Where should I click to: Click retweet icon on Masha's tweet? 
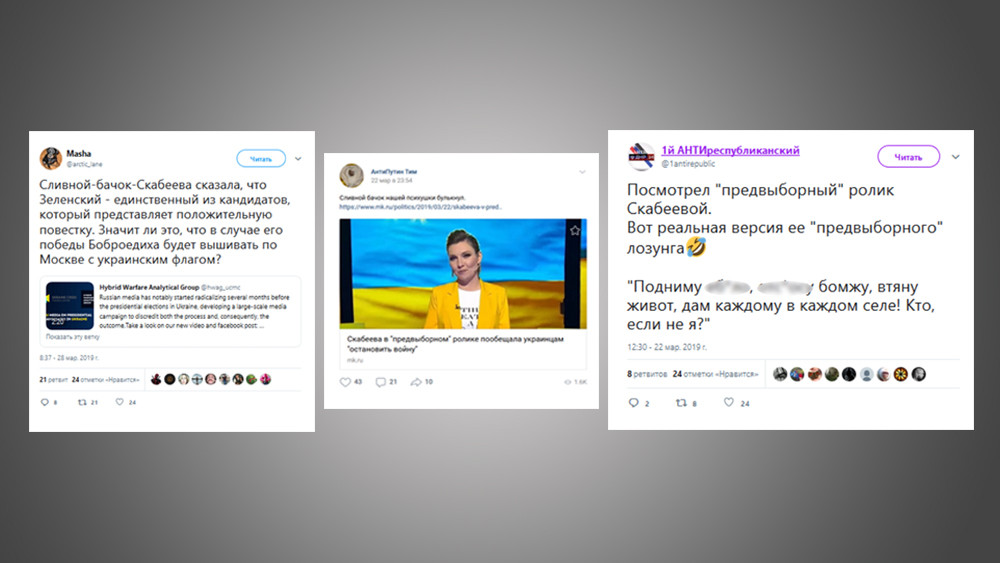click(82, 402)
